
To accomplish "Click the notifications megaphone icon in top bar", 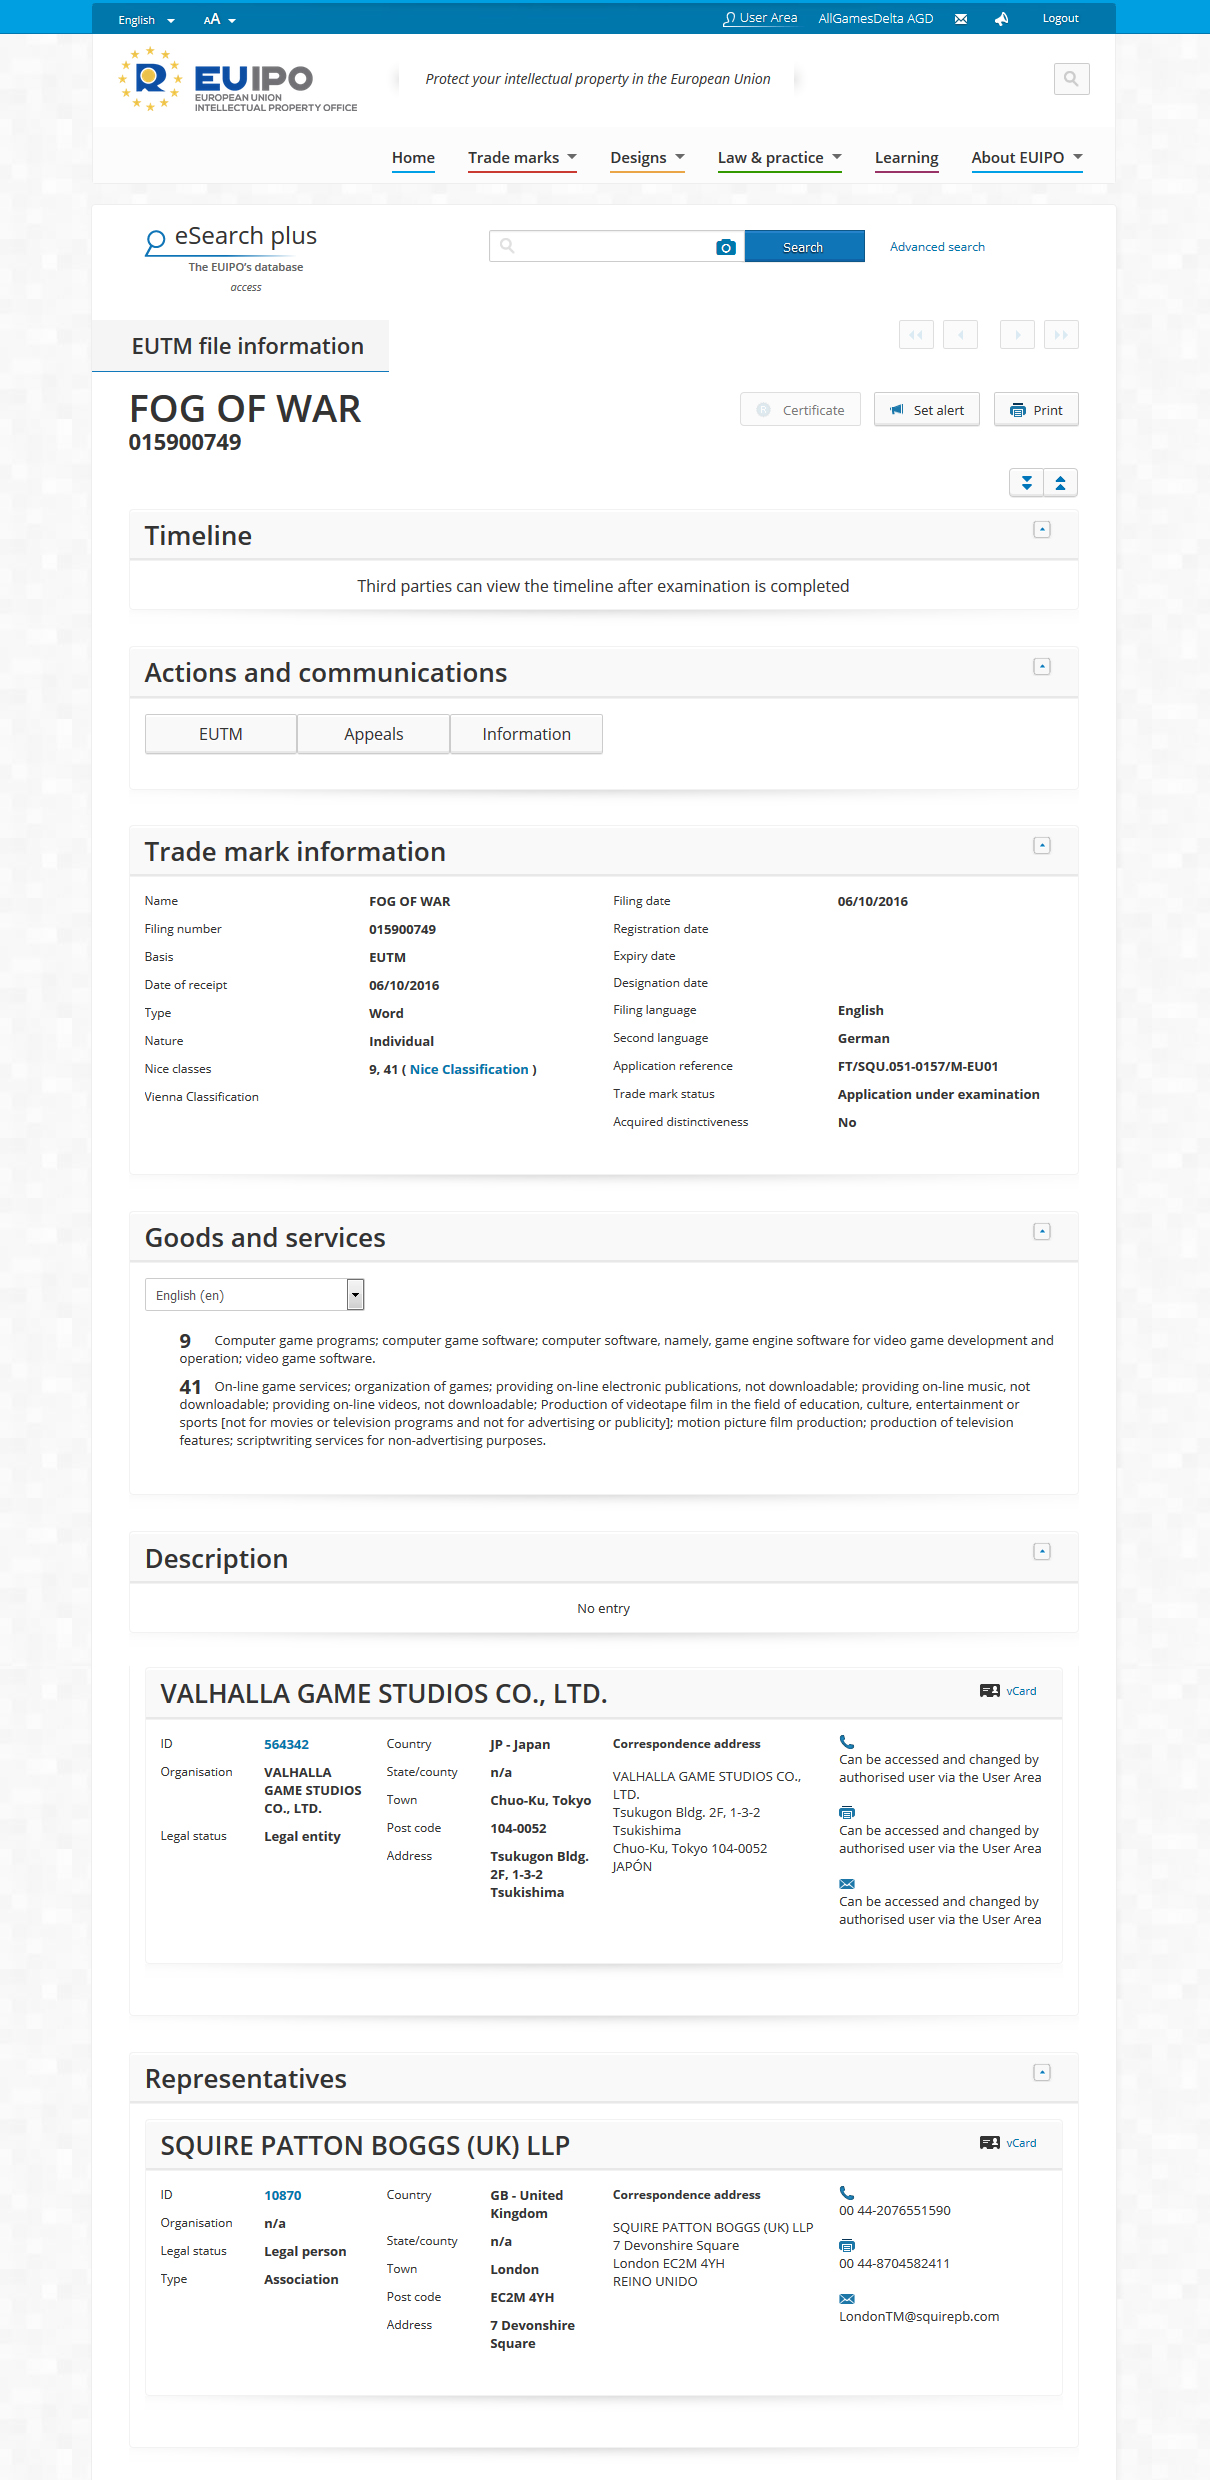I will point(1001,19).
